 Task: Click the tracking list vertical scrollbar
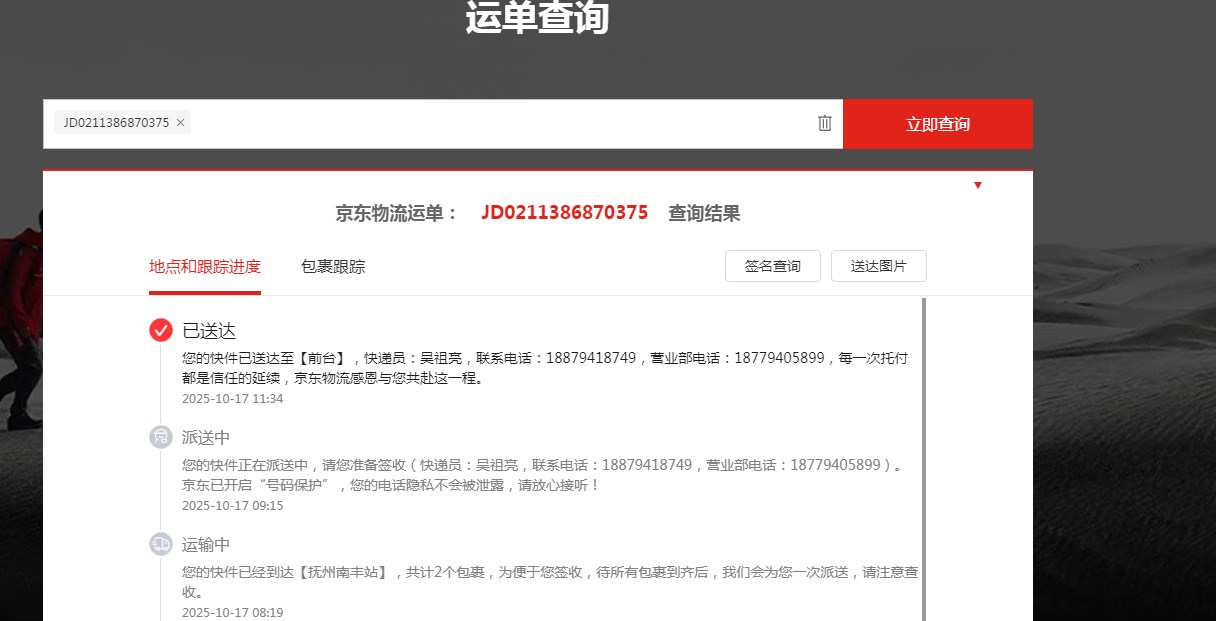(x=923, y=450)
